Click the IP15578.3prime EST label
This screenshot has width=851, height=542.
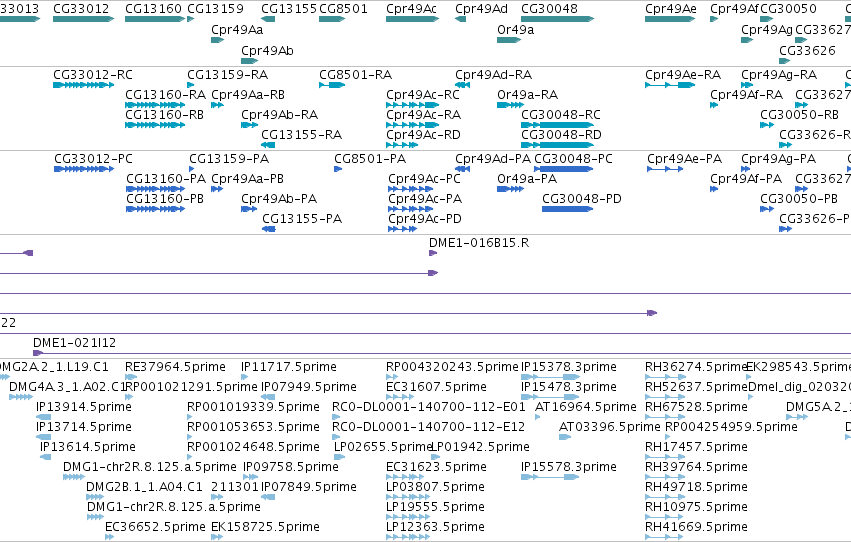[569, 467]
